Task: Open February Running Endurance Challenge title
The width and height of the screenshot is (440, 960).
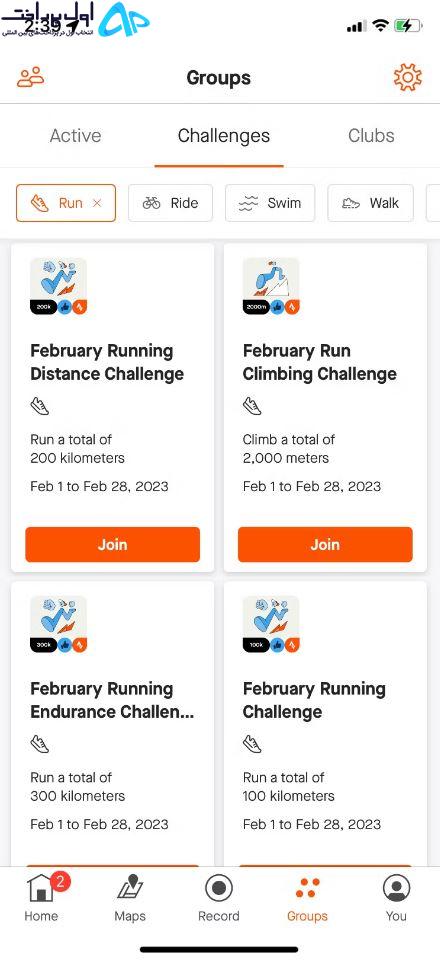Action: [x=113, y=700]
